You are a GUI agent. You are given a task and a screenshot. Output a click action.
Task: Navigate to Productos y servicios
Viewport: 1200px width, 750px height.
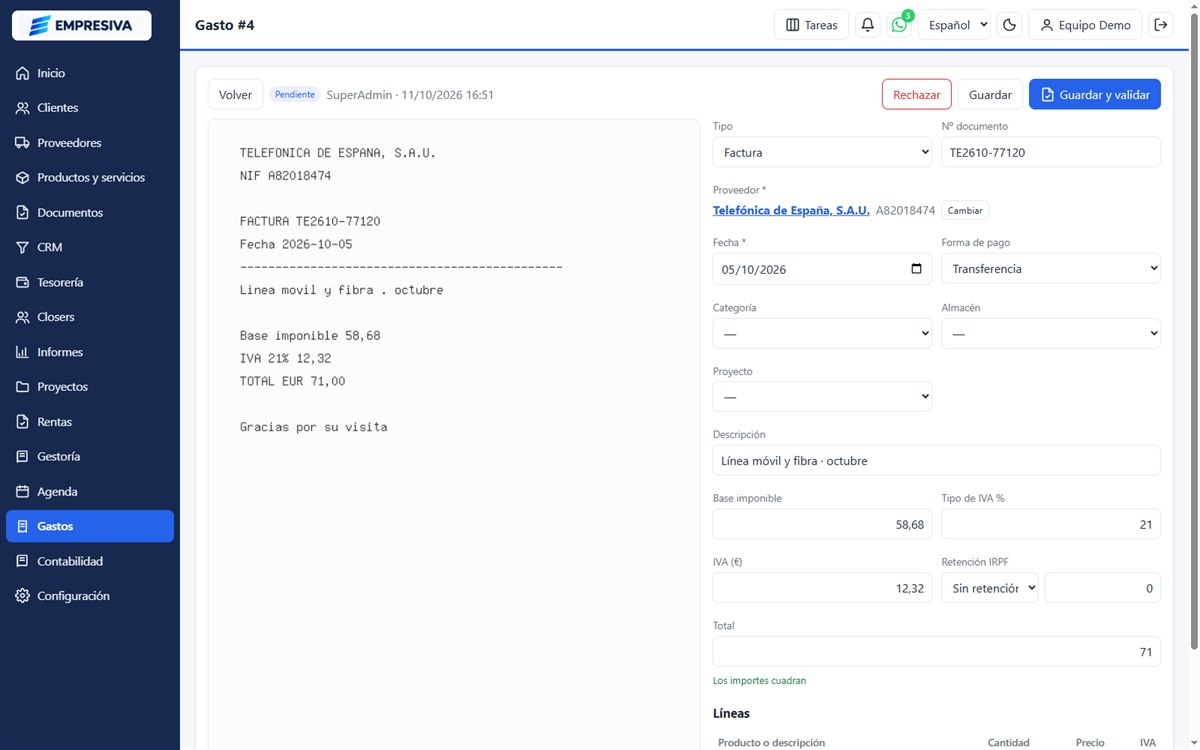pos(90,178)
